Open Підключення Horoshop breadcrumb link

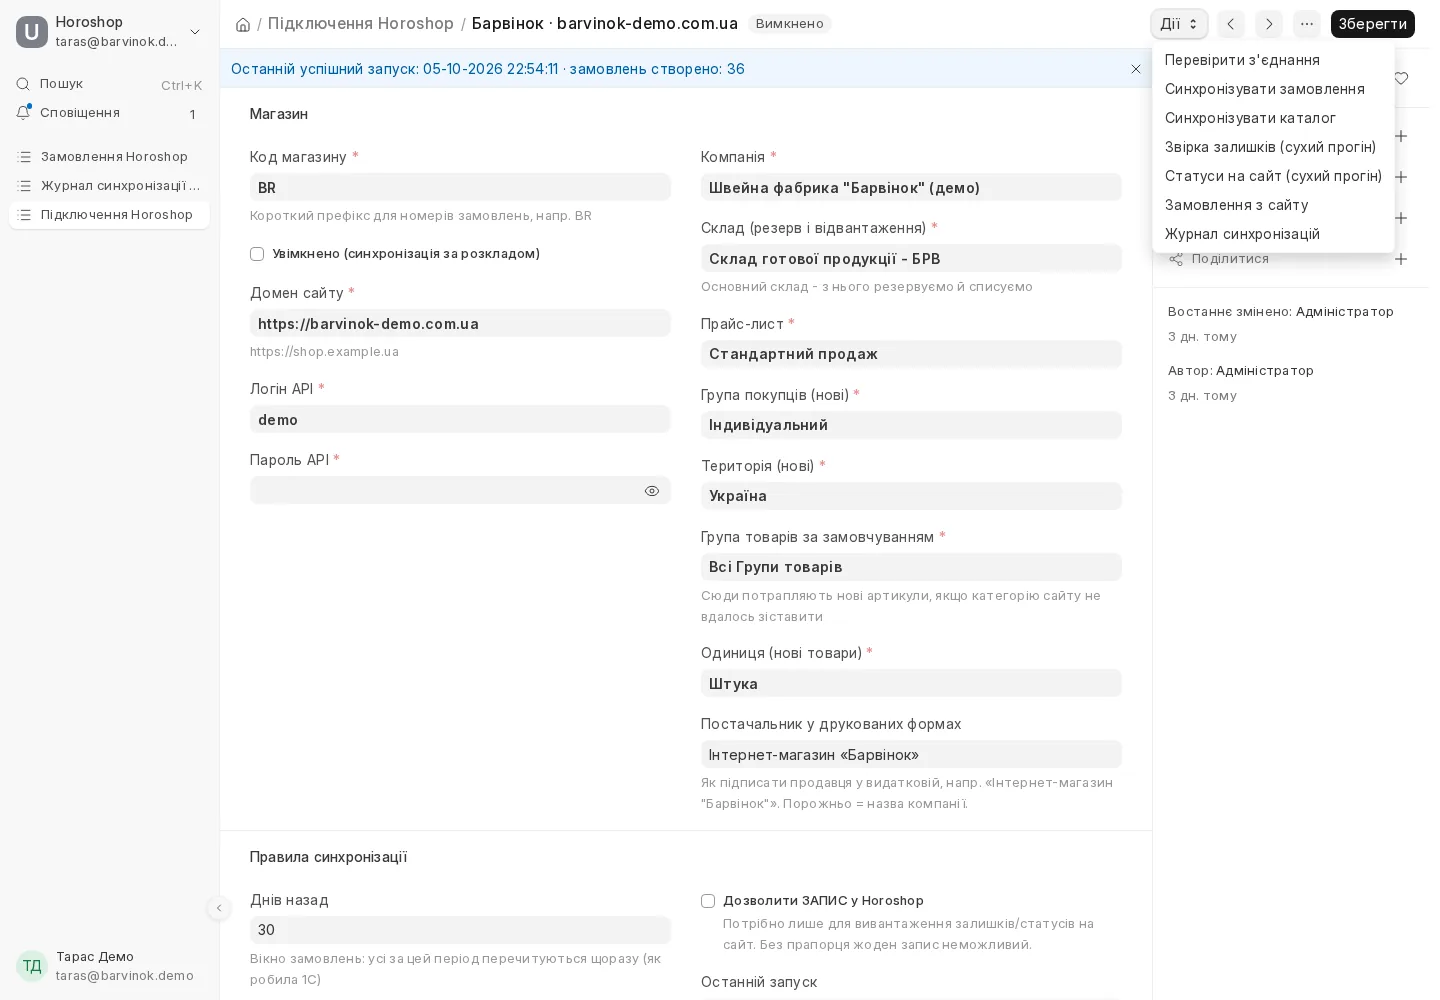pos(361,23)
